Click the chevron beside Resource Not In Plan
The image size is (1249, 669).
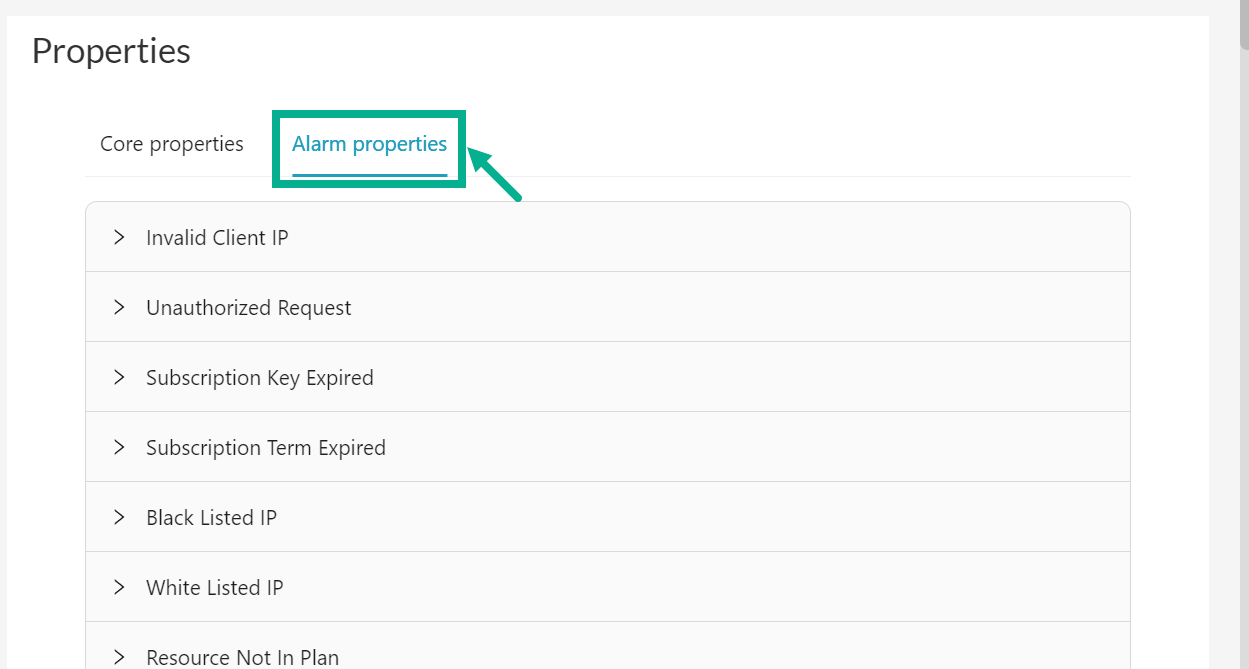click(119, 656)
